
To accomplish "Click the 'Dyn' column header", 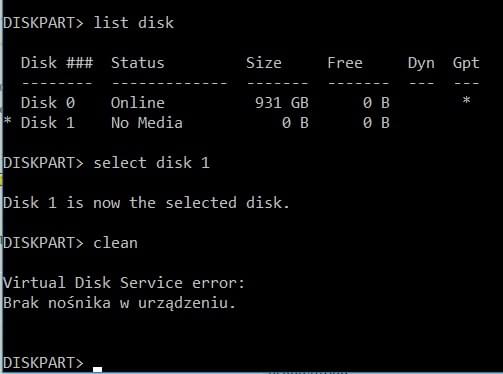I will [x=421, y=63].
